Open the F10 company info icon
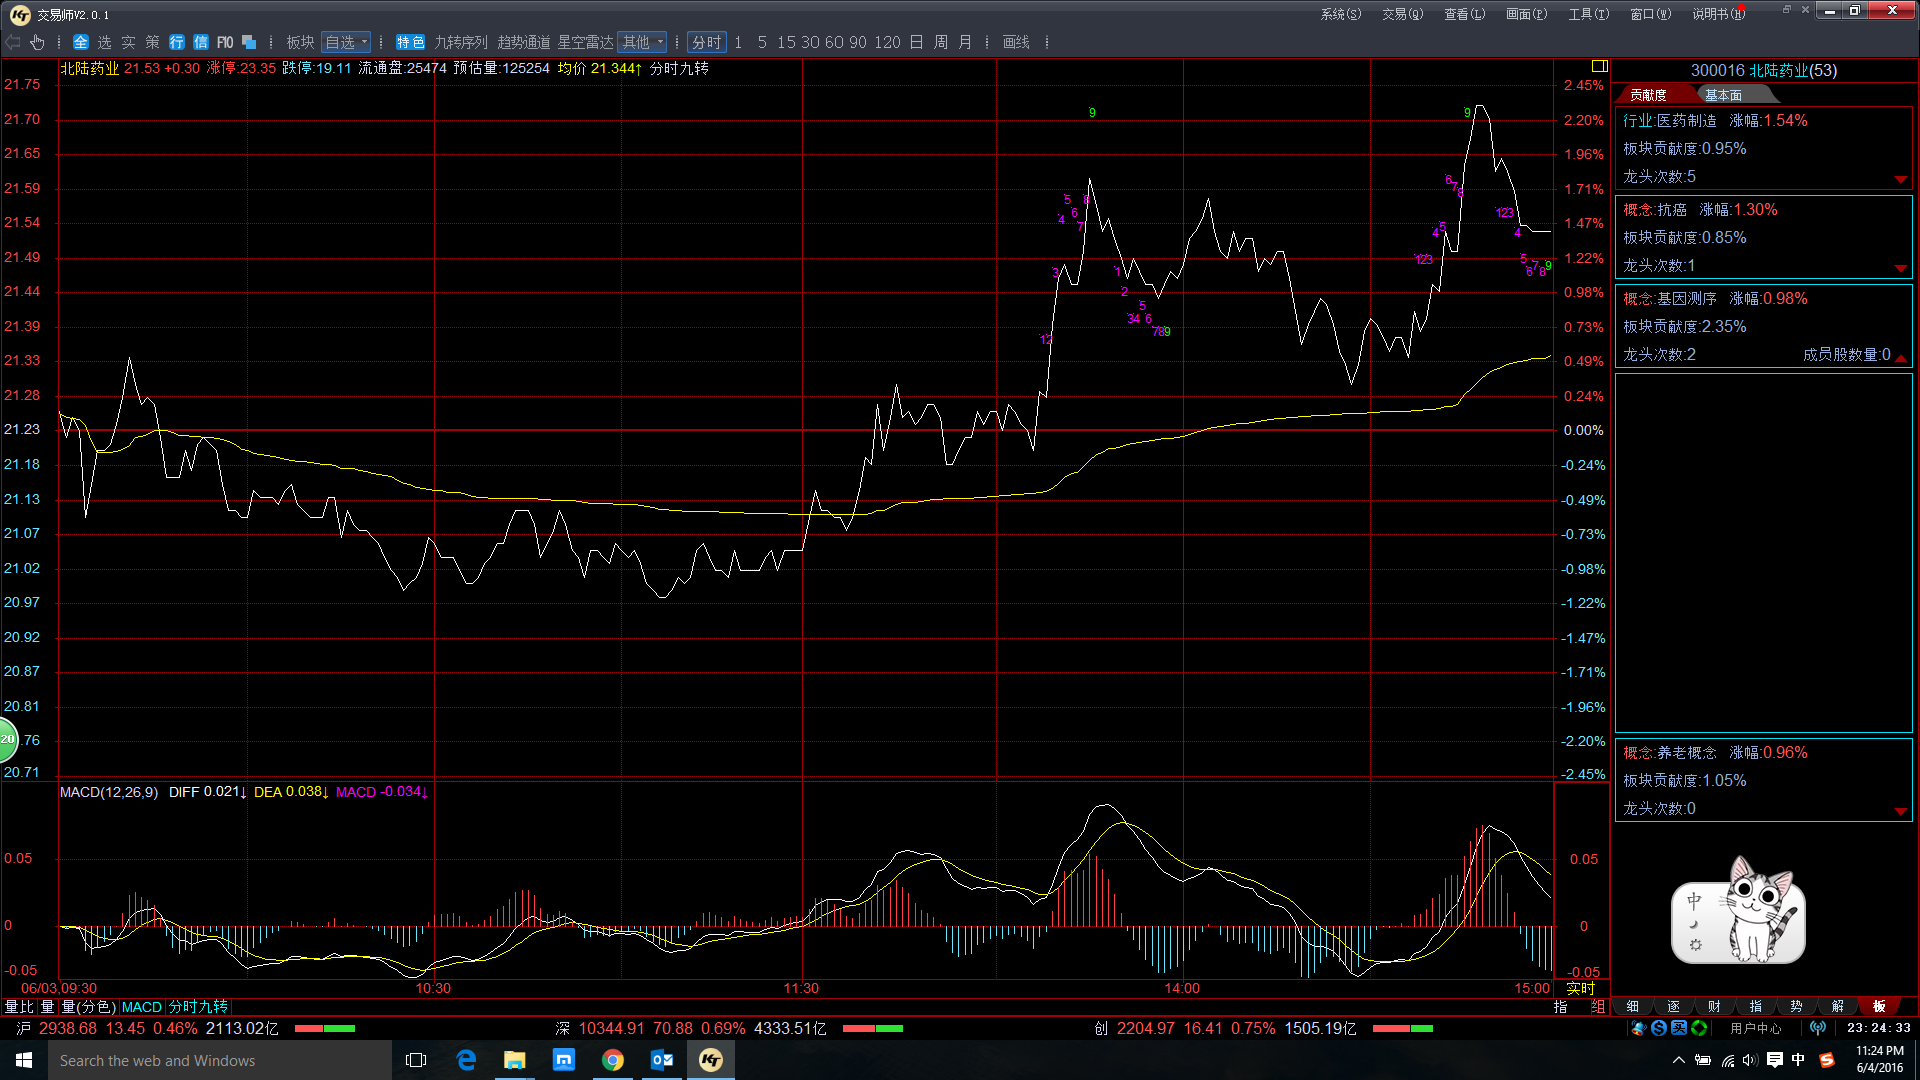This screenshot has width=1920, height=1080. (x=225, y=42)
